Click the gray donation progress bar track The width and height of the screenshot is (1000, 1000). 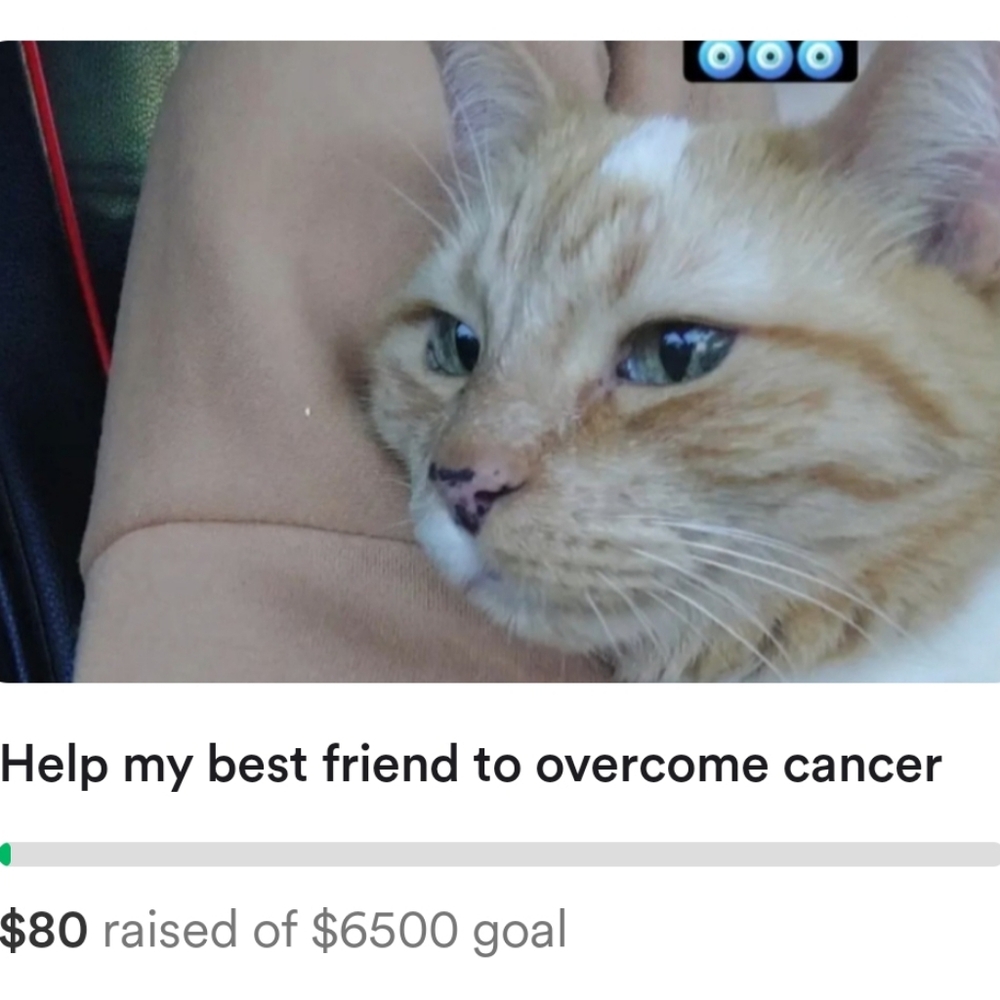click(500, 854)
